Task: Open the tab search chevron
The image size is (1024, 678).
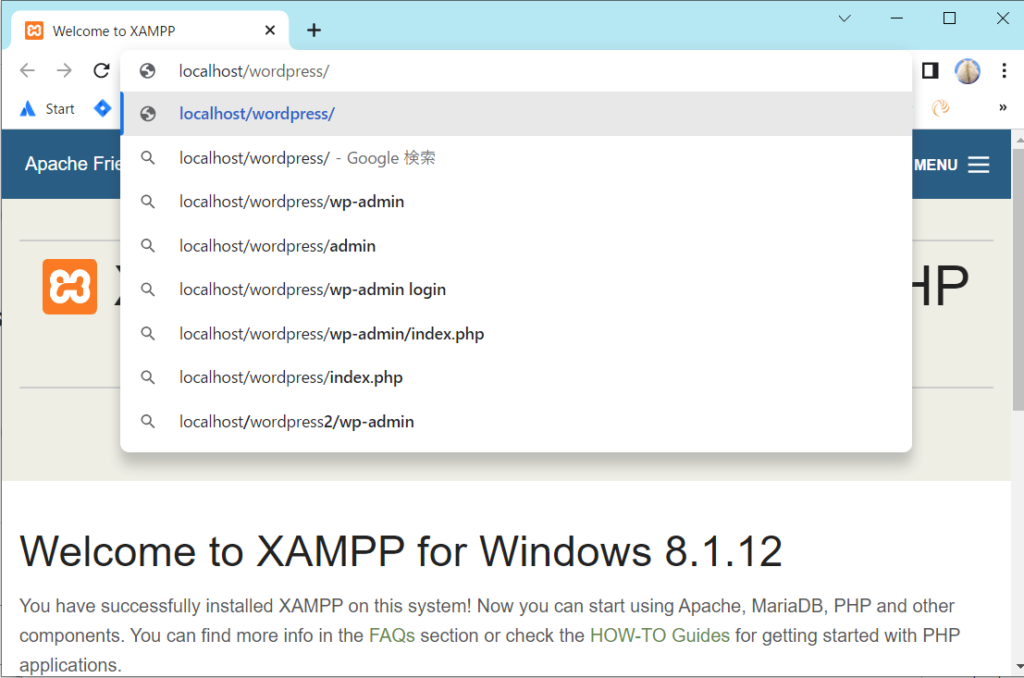Action: pyautogui.click(x=844, y=18)
